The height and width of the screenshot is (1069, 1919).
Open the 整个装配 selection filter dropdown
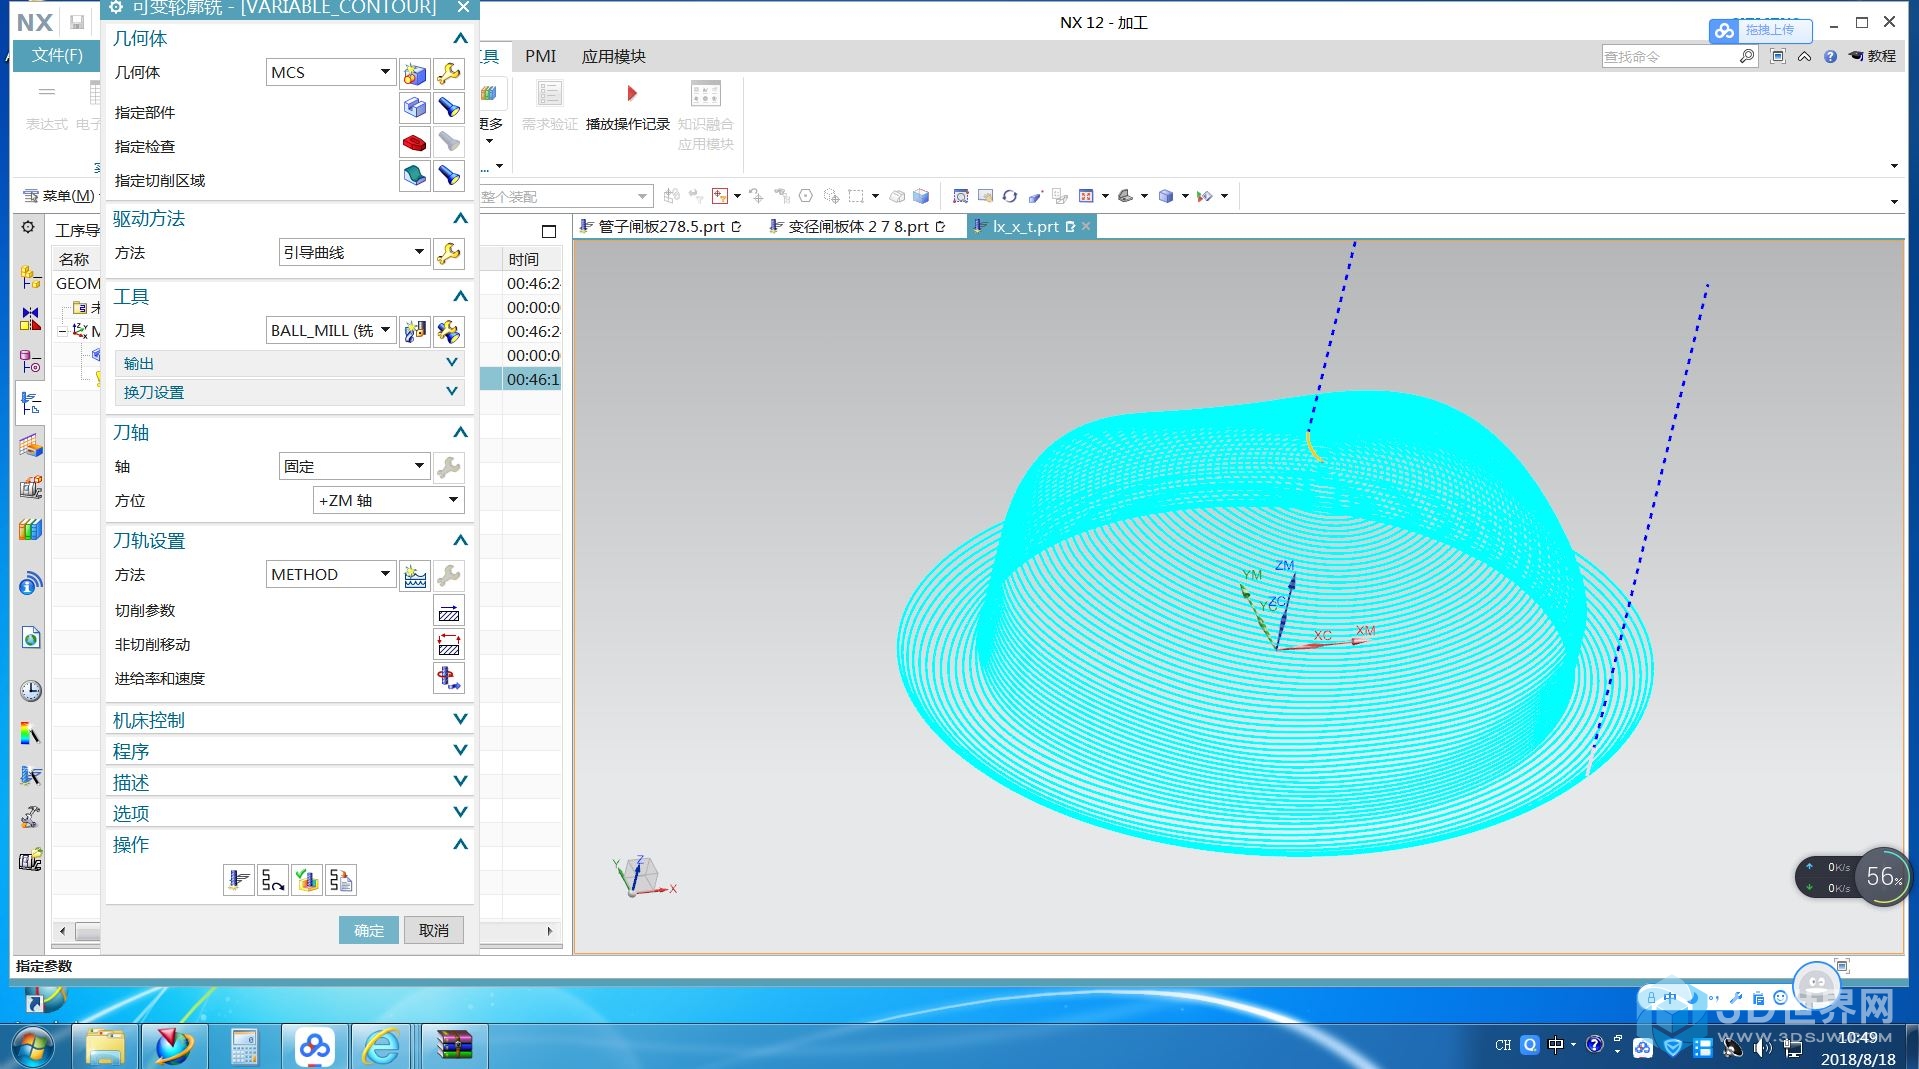click(565, 196)
